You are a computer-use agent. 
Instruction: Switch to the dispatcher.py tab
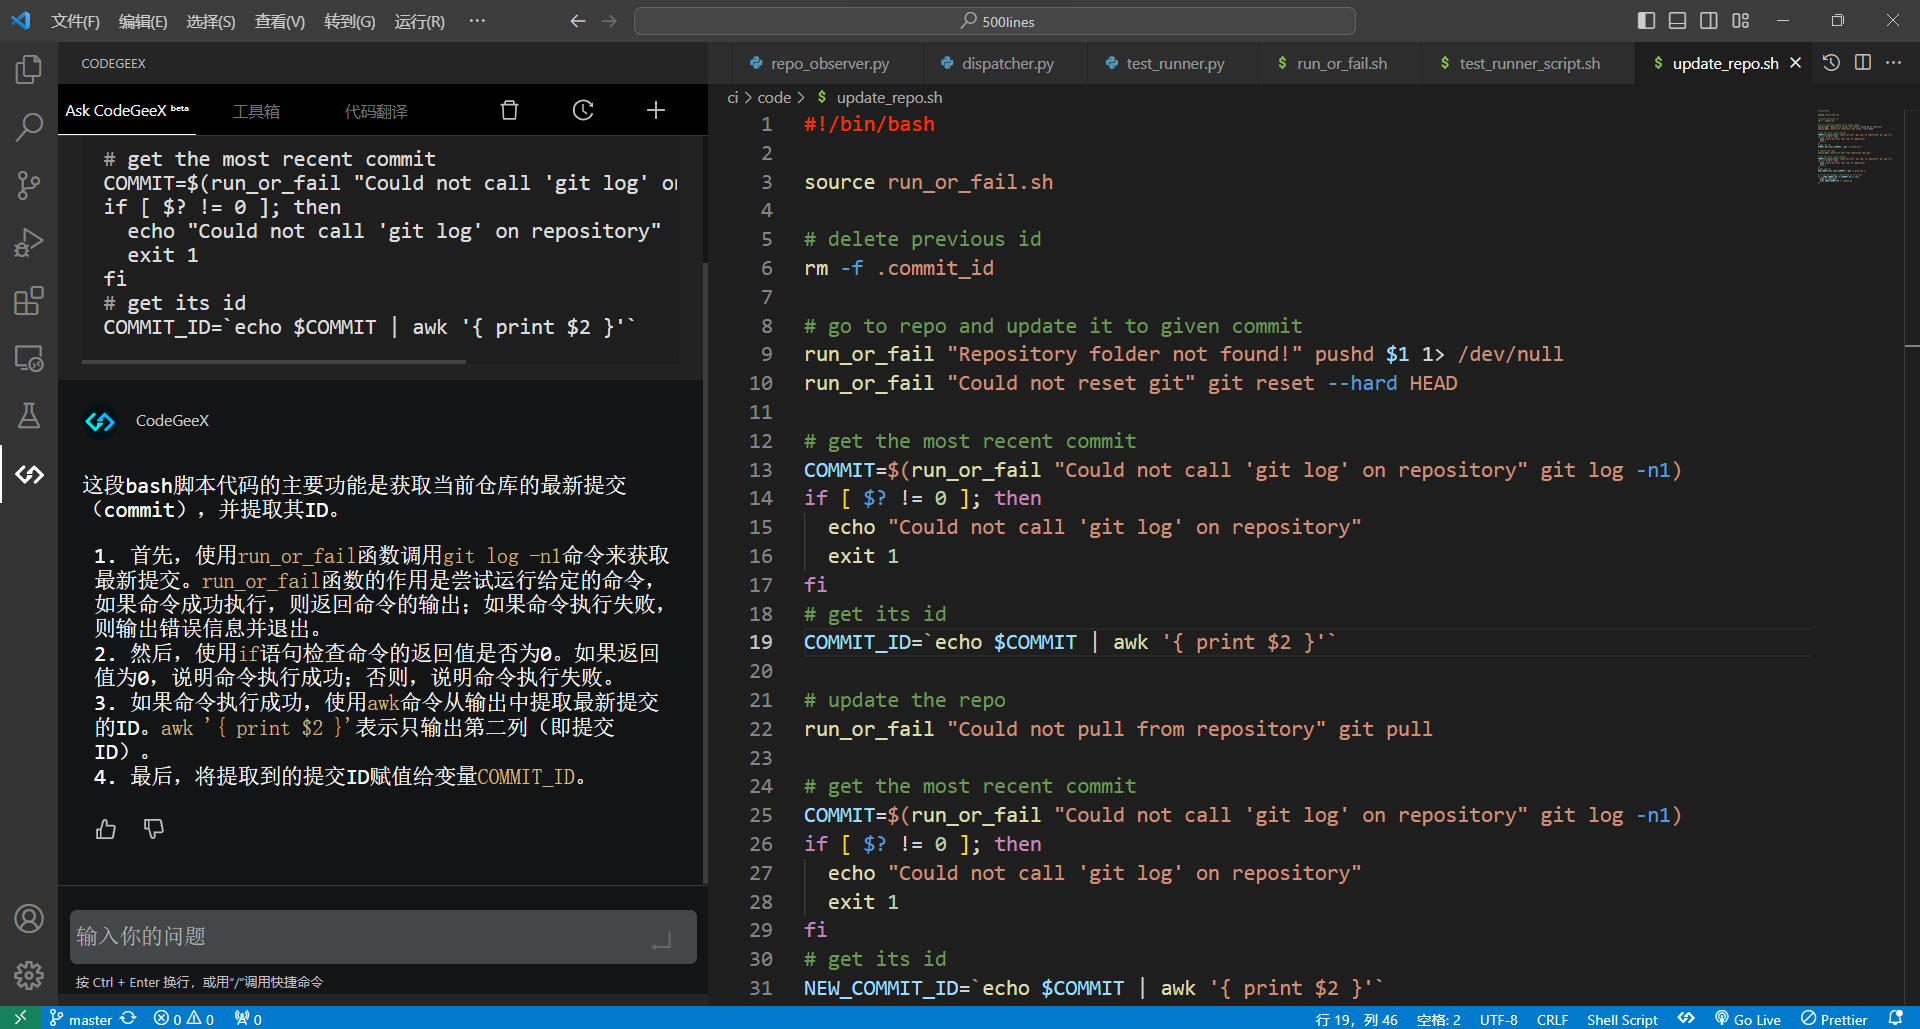click(x=1007, y=63)
